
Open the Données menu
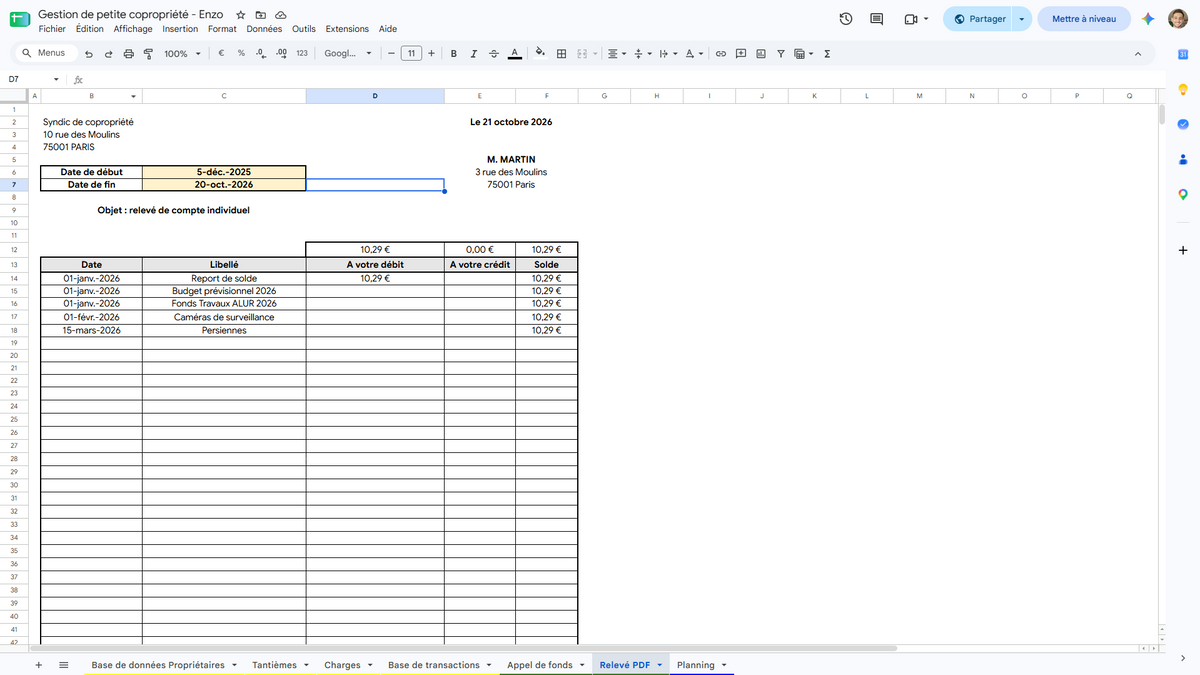(264, 29)
